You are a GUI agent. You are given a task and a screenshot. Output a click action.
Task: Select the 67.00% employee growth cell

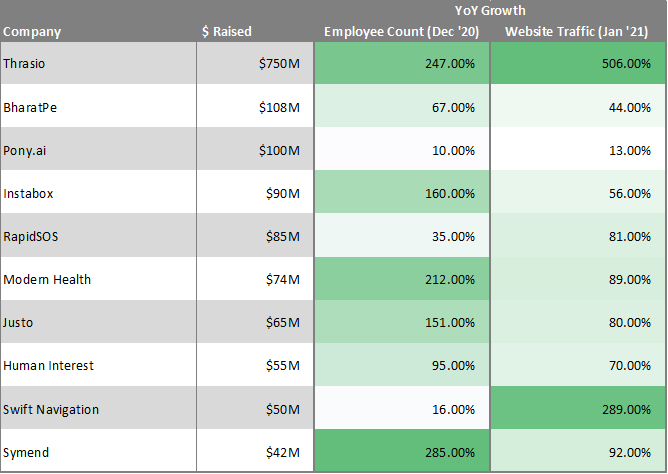click(402, 106)
